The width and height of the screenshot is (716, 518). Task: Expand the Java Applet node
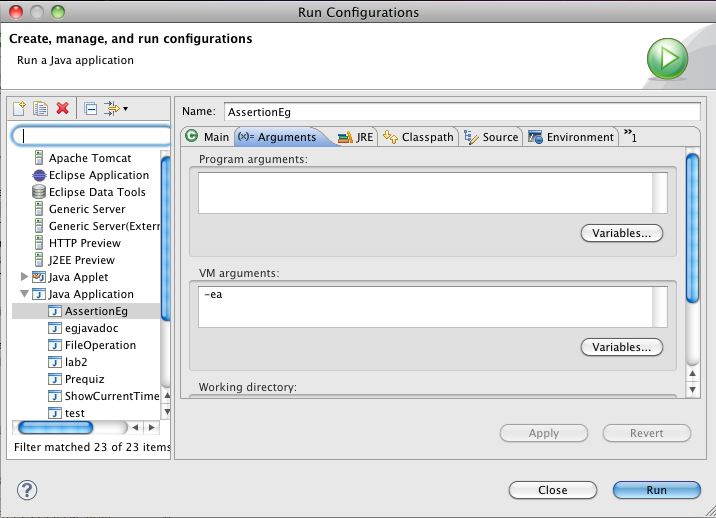(24, 276)
